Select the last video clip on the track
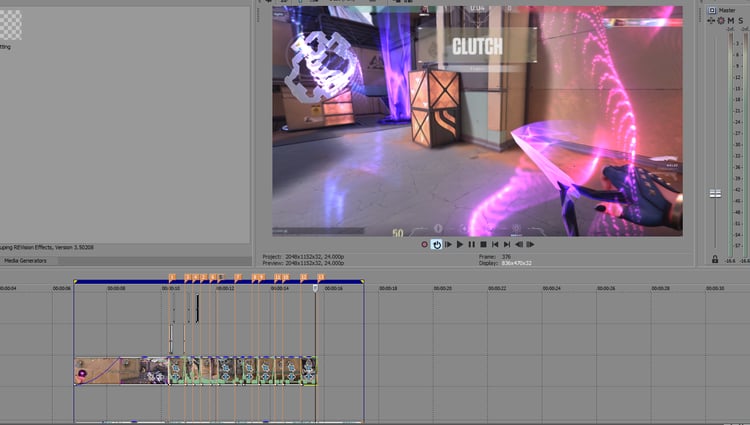 tap(309, 371)
